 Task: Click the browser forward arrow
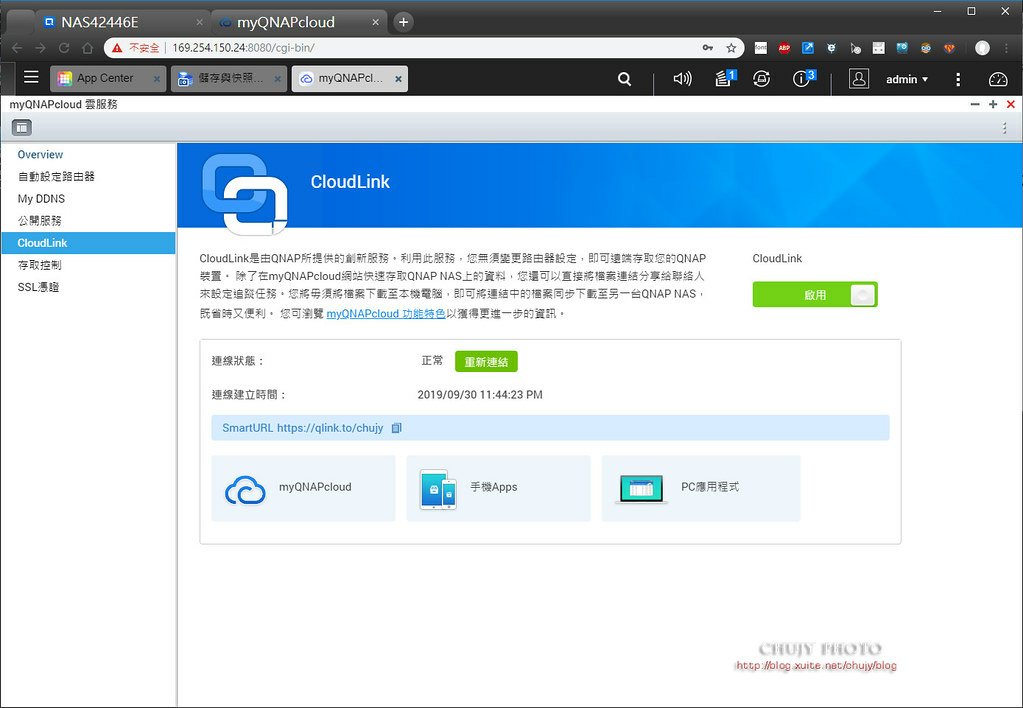click(40, 48)
